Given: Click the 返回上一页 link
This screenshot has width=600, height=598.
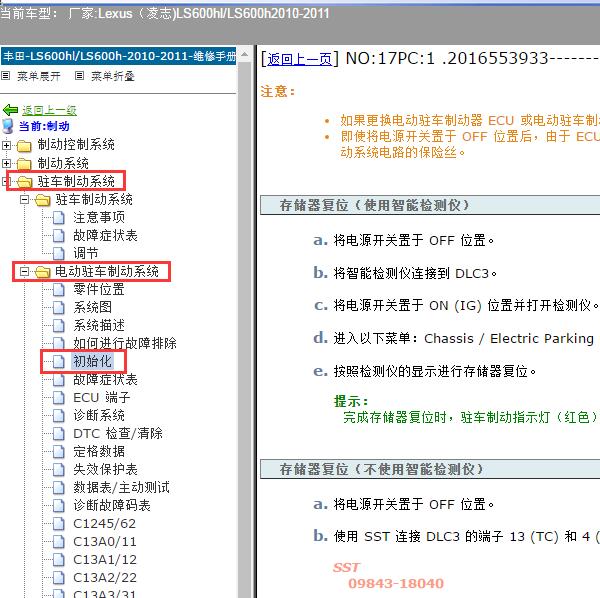Looking at the screenshot, I should pyautogui.click(x=299, y=59).
